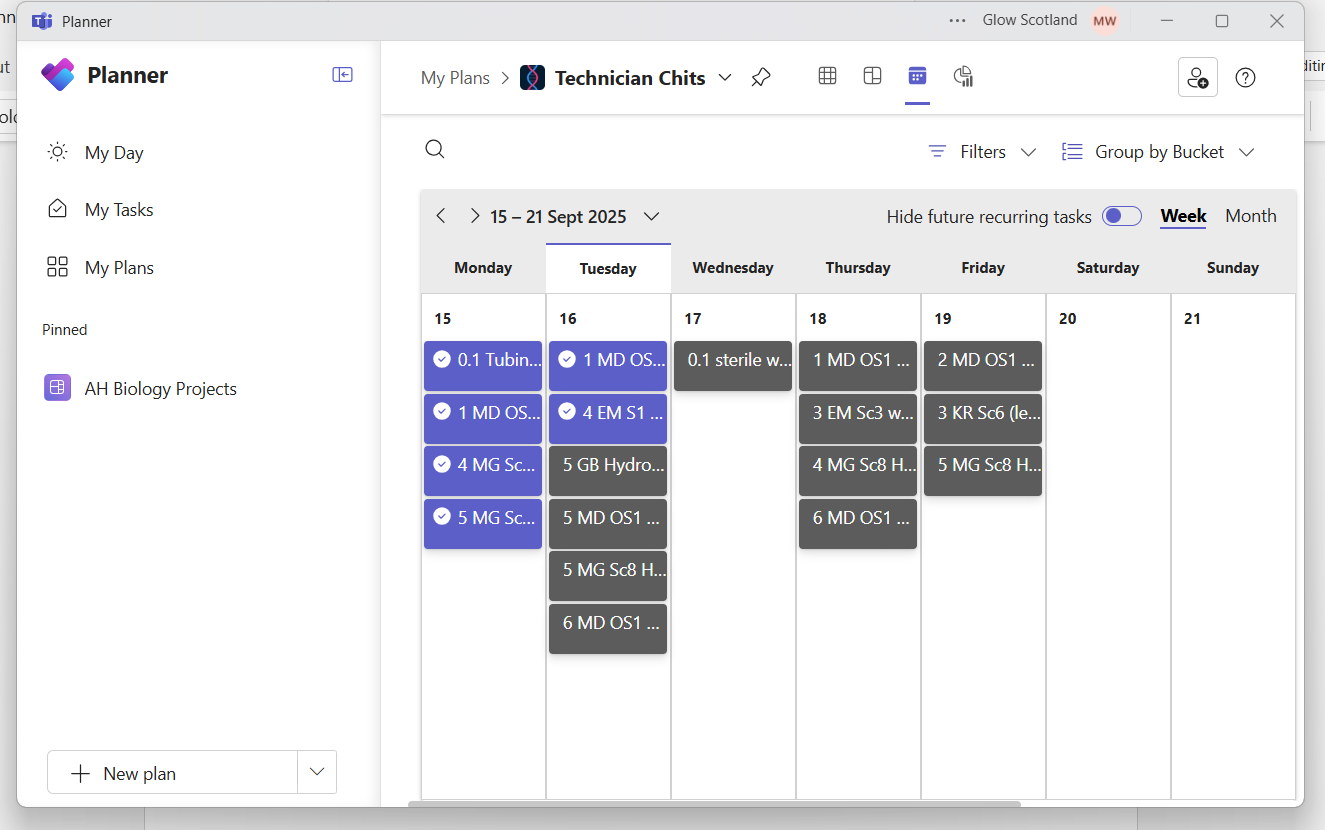Open the Group by Bucket dropdown
Viewport: 1325px width, 830px height.
(1158, 152)
